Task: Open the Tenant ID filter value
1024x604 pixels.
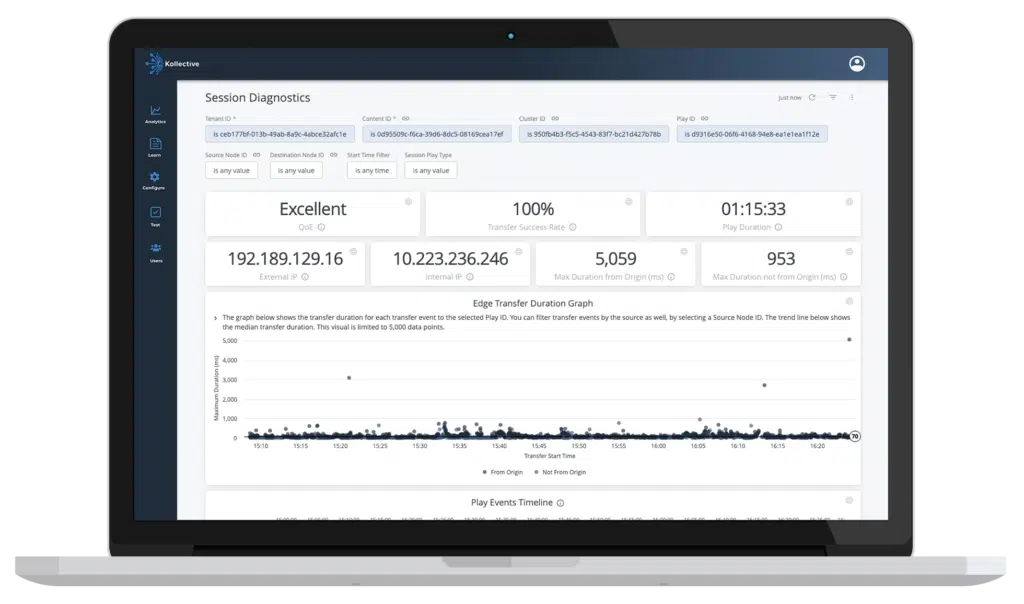Action: [280, 134]
